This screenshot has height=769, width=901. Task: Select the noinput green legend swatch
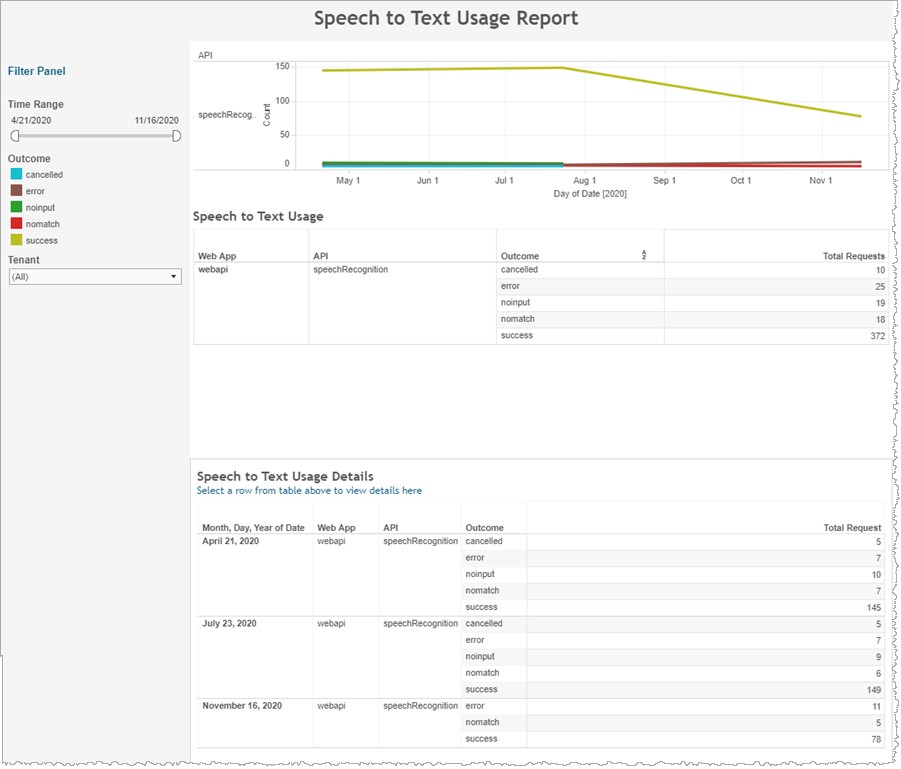[x=15, y=207]
